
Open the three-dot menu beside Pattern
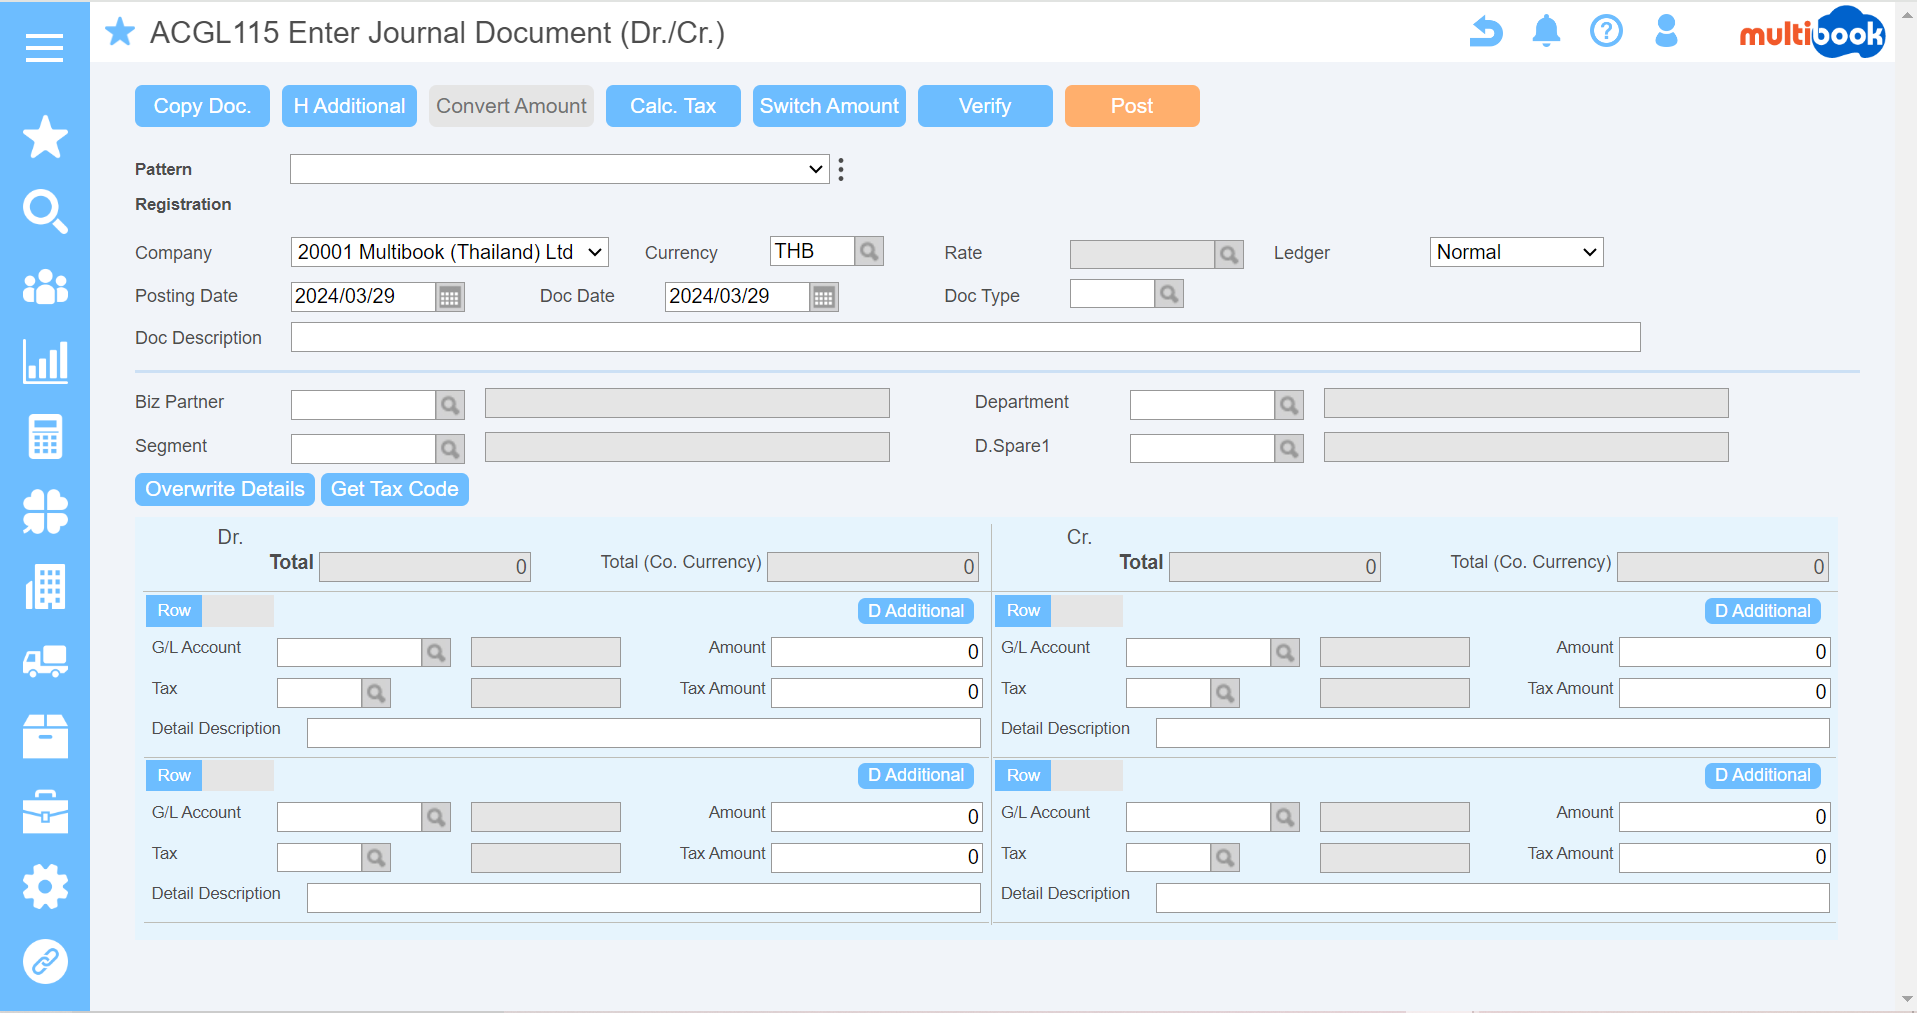(841, 170)
